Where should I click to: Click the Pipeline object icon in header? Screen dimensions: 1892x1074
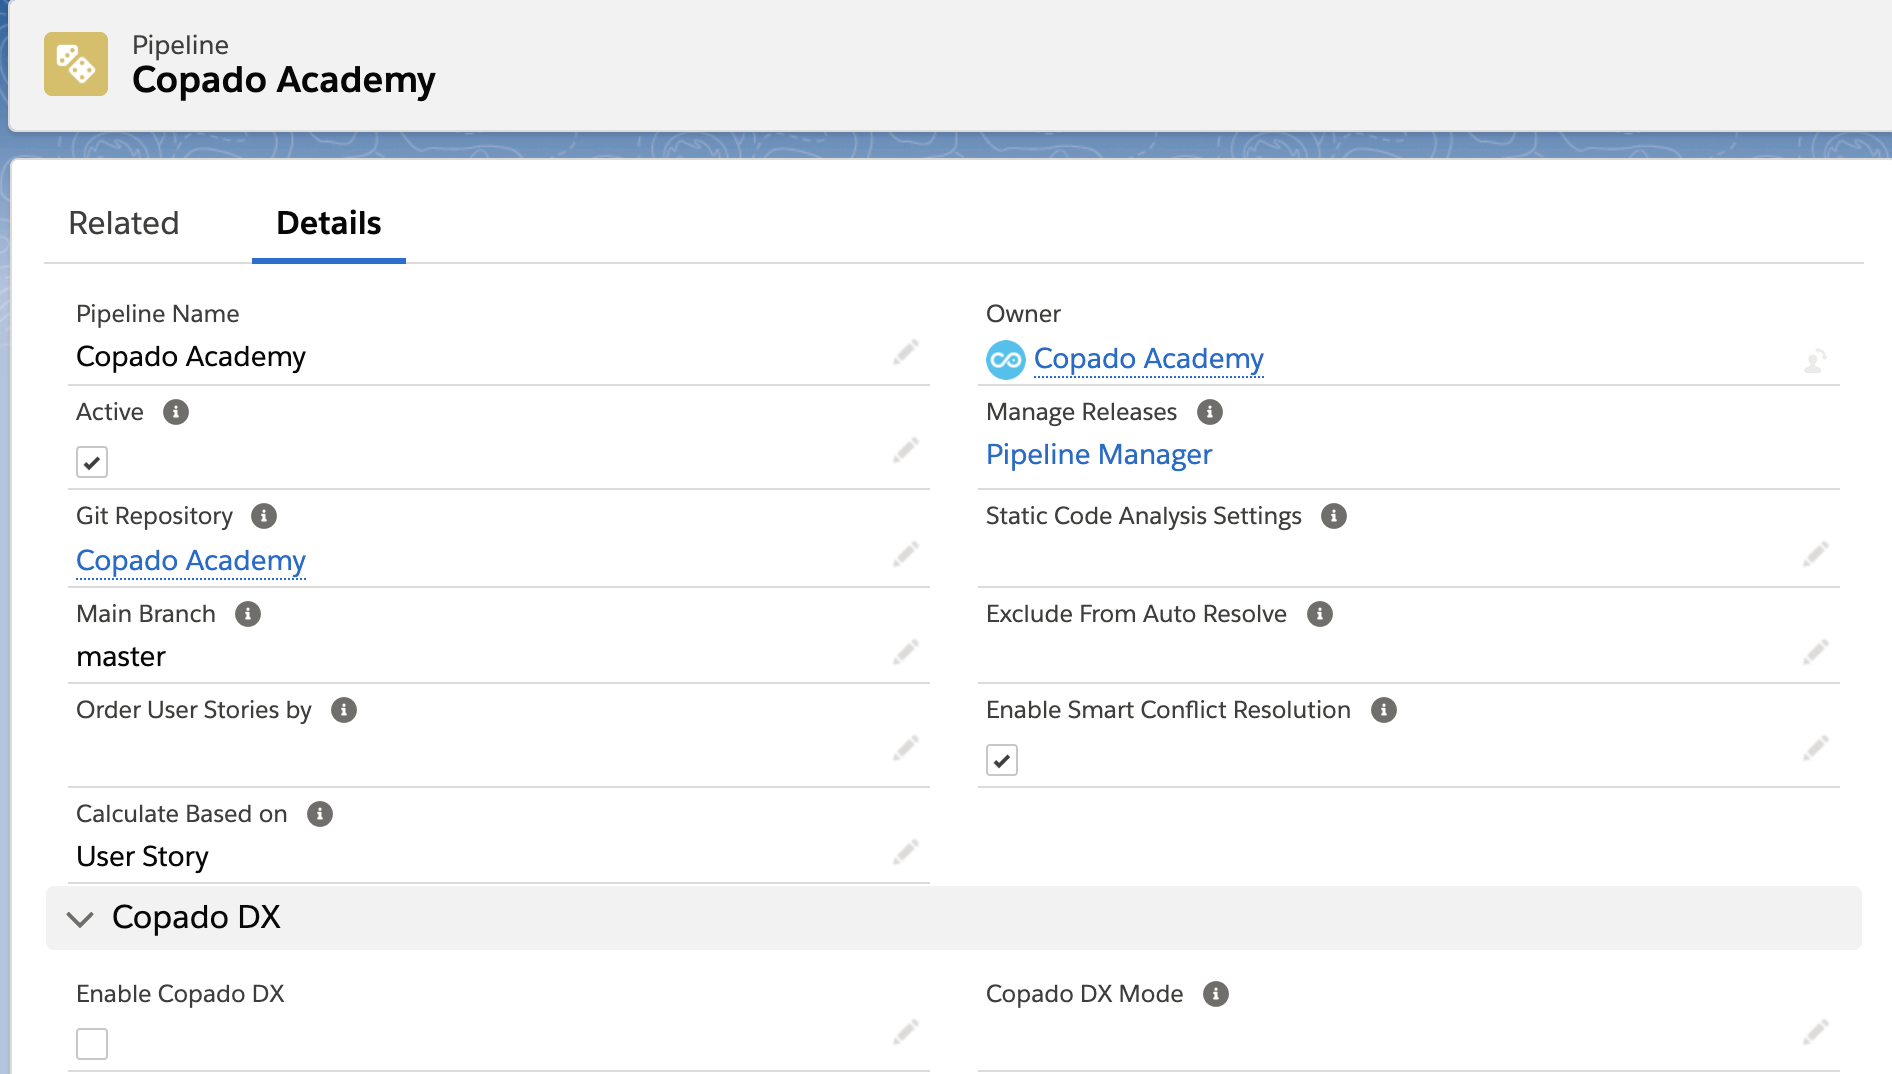(x=76, y=64)
